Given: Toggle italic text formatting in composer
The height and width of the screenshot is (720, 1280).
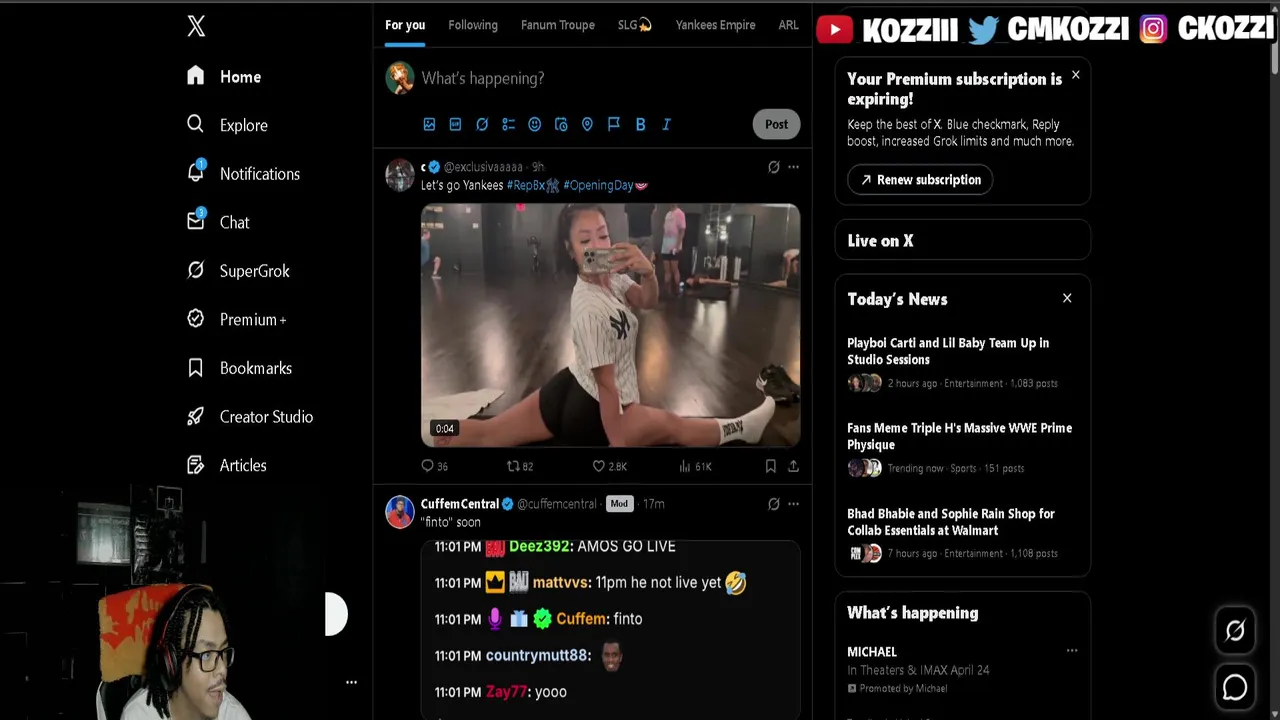Looking at the screenshot, I should tap(666, 124).
